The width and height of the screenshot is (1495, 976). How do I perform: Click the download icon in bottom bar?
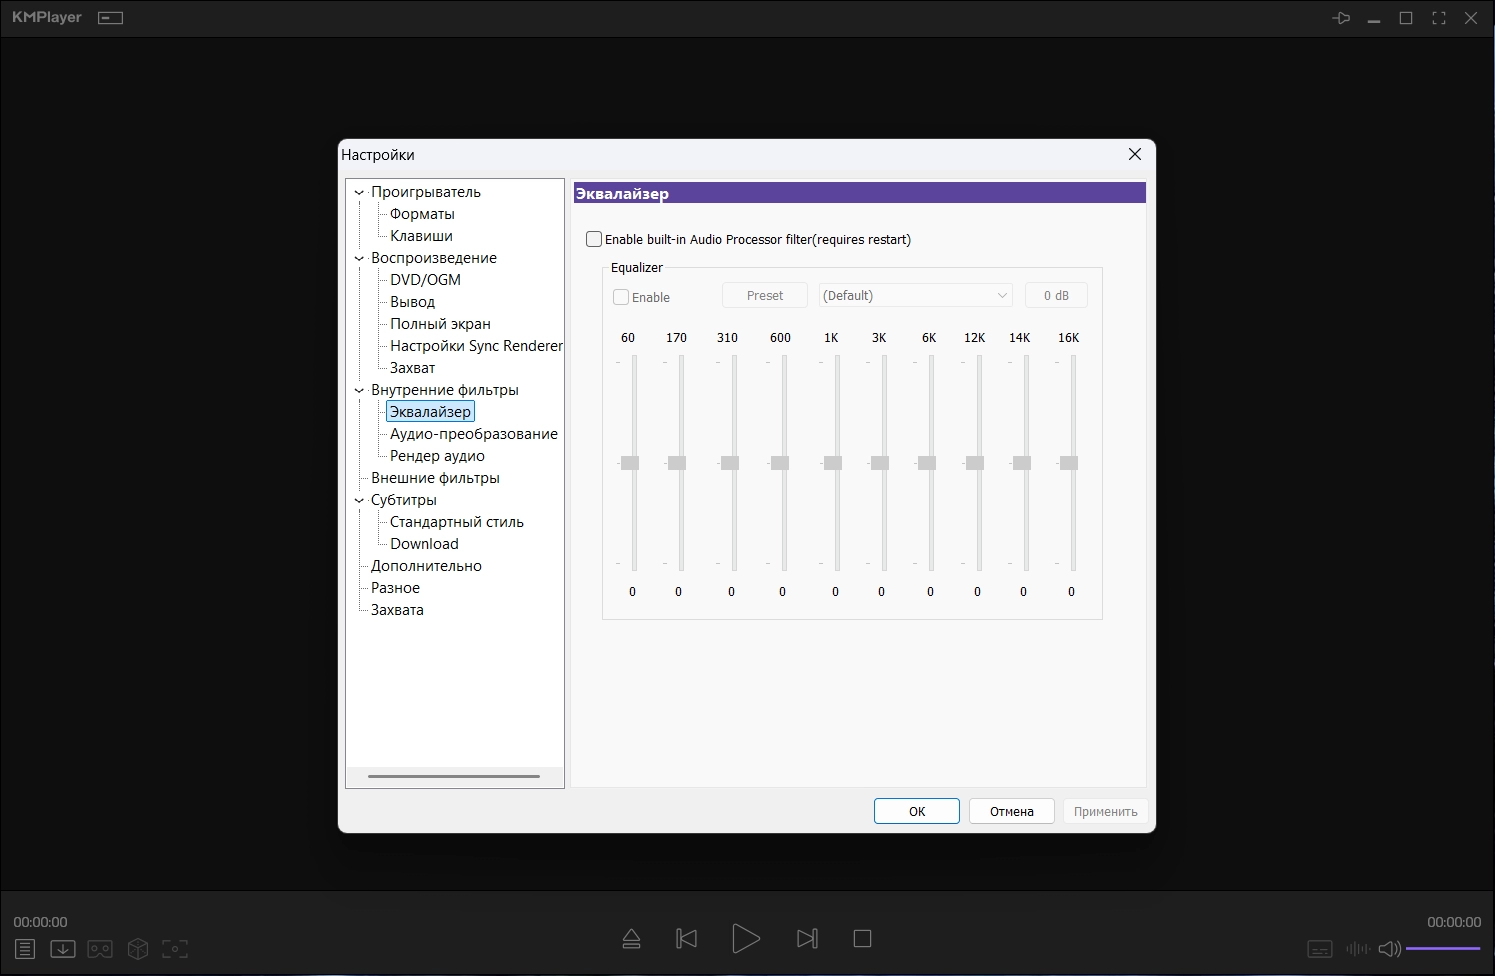[63, 949]
